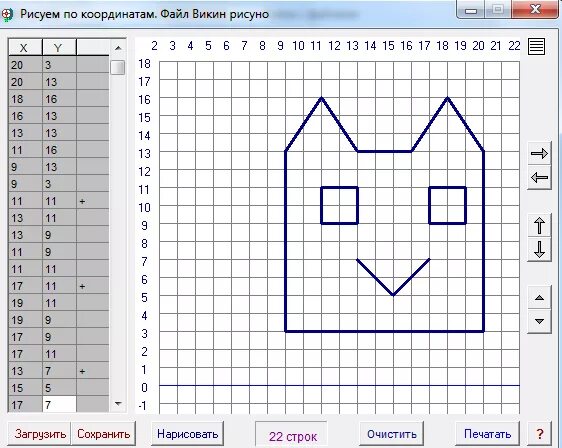562x448 pixels.
Task: Click the application icon in title bar
Action: [x=7, y=14]
